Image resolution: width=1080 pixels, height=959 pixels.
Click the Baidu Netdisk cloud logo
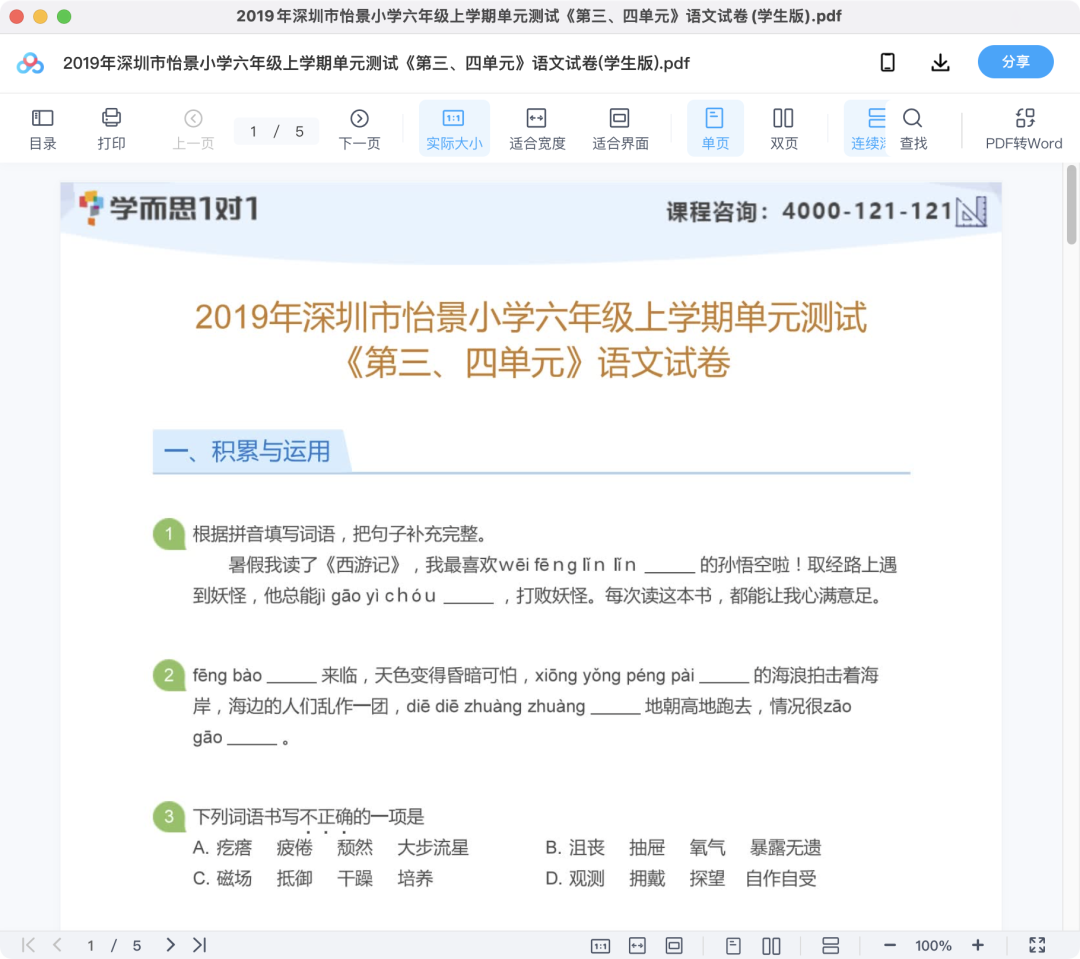(30, 63)
